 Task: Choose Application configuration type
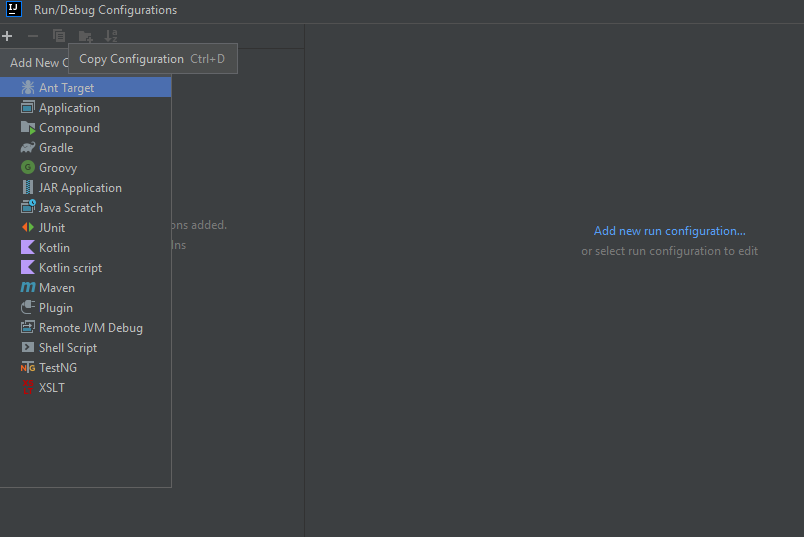[x=86, y=107]
